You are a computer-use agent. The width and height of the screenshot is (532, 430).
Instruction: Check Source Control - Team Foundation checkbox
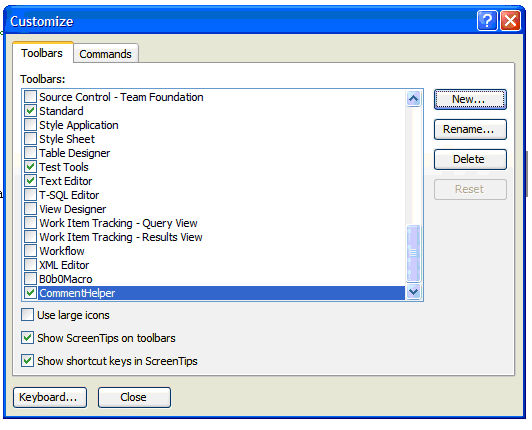tap(30, 97)
